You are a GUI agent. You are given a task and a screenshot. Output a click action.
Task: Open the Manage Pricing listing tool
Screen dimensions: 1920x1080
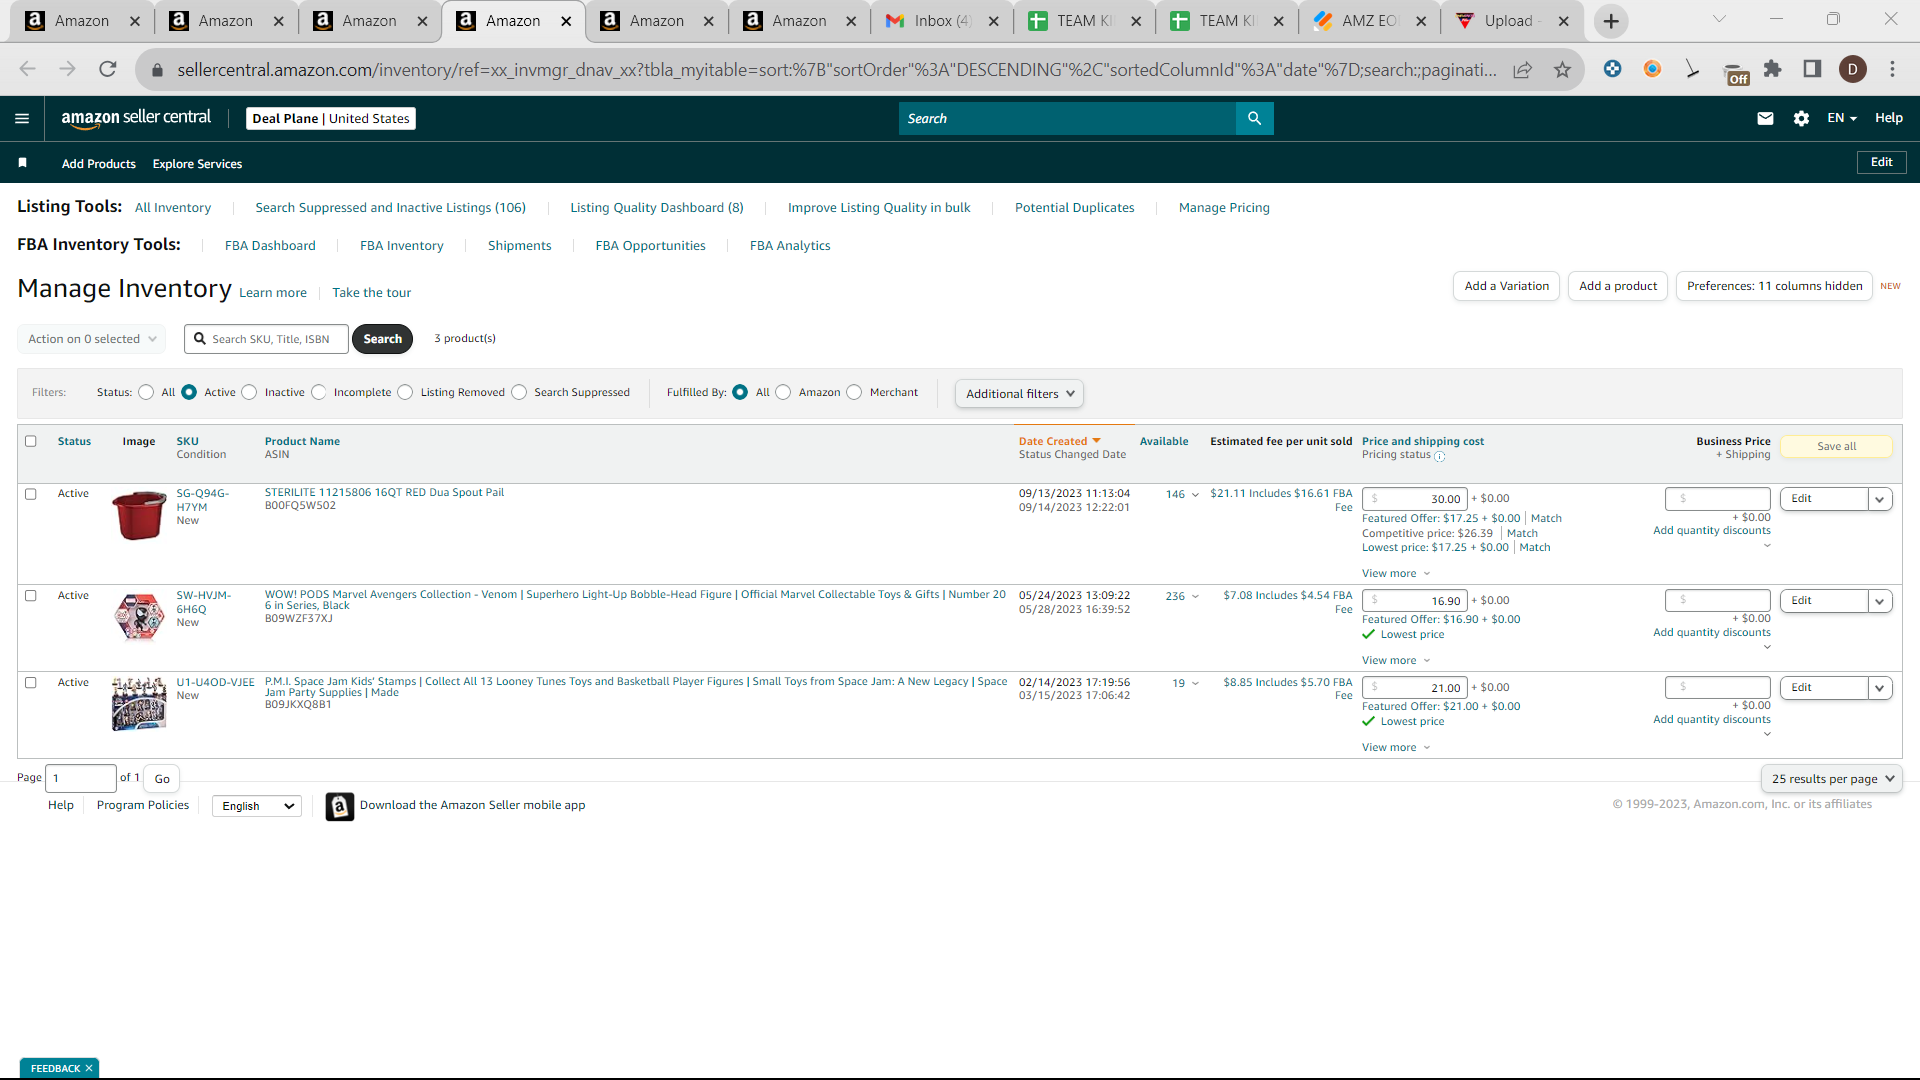click(1224, 208)
